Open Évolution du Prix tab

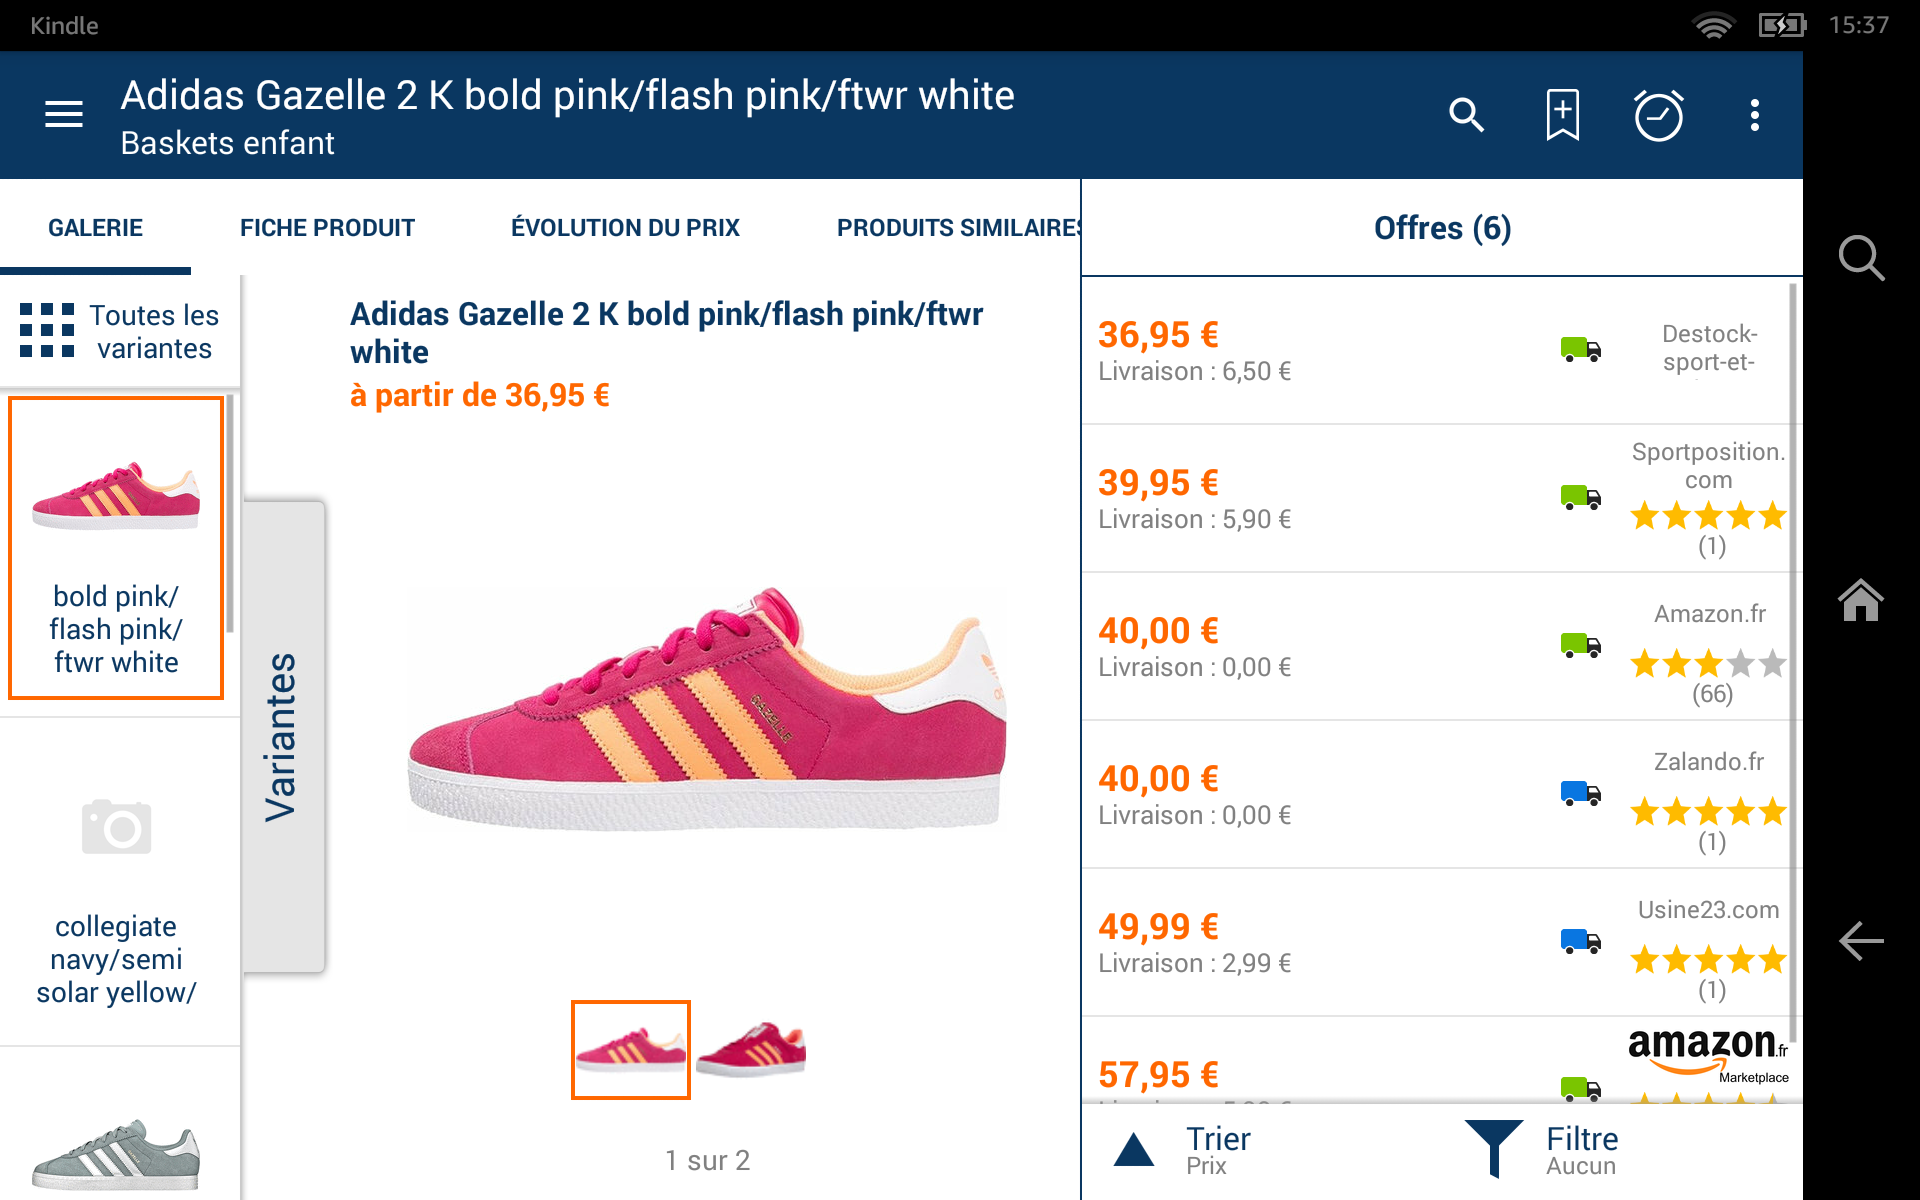point(625,228)
